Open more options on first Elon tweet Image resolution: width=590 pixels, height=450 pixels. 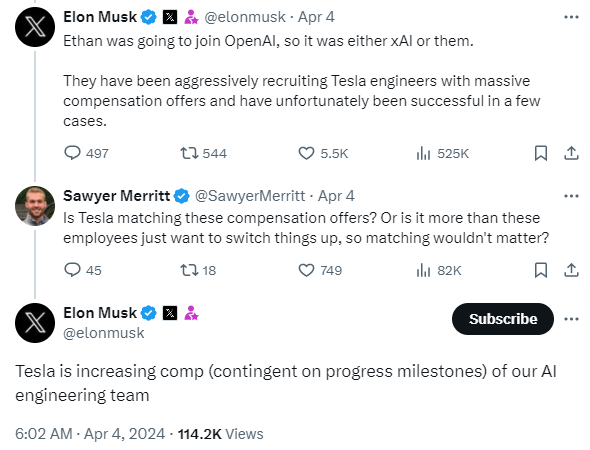click(x=571, y=17)
